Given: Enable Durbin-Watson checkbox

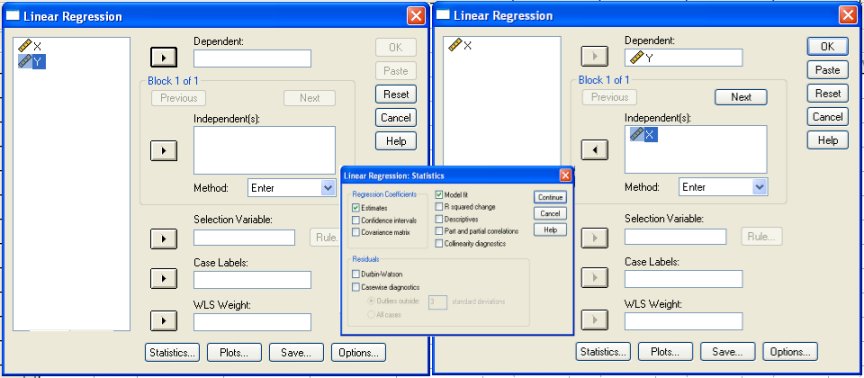Looking at the screenshot, I should coord(356,274).
